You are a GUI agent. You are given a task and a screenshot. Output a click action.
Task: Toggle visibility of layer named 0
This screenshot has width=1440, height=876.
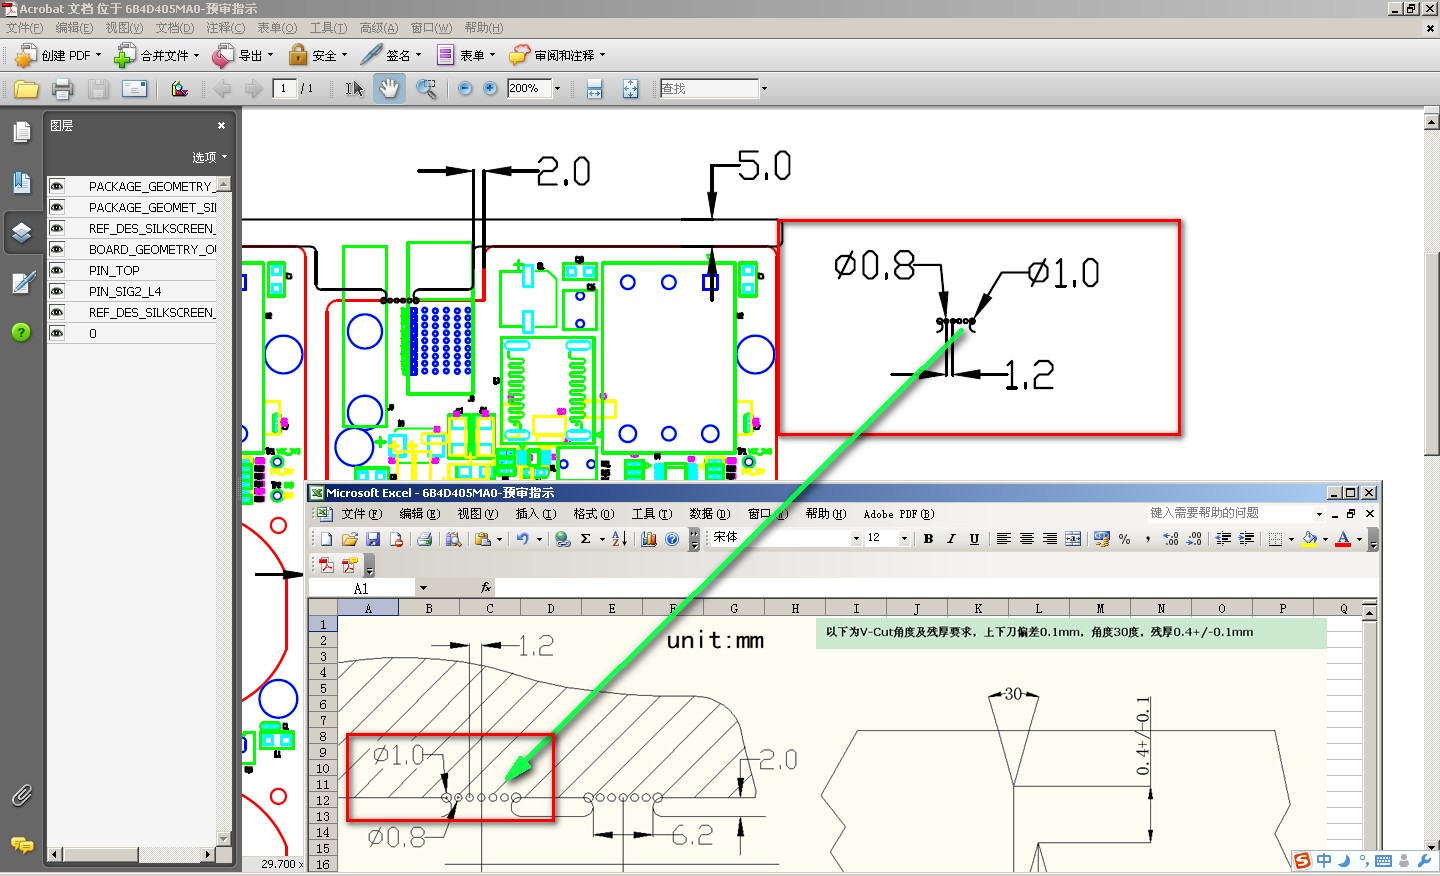(57, 333)
